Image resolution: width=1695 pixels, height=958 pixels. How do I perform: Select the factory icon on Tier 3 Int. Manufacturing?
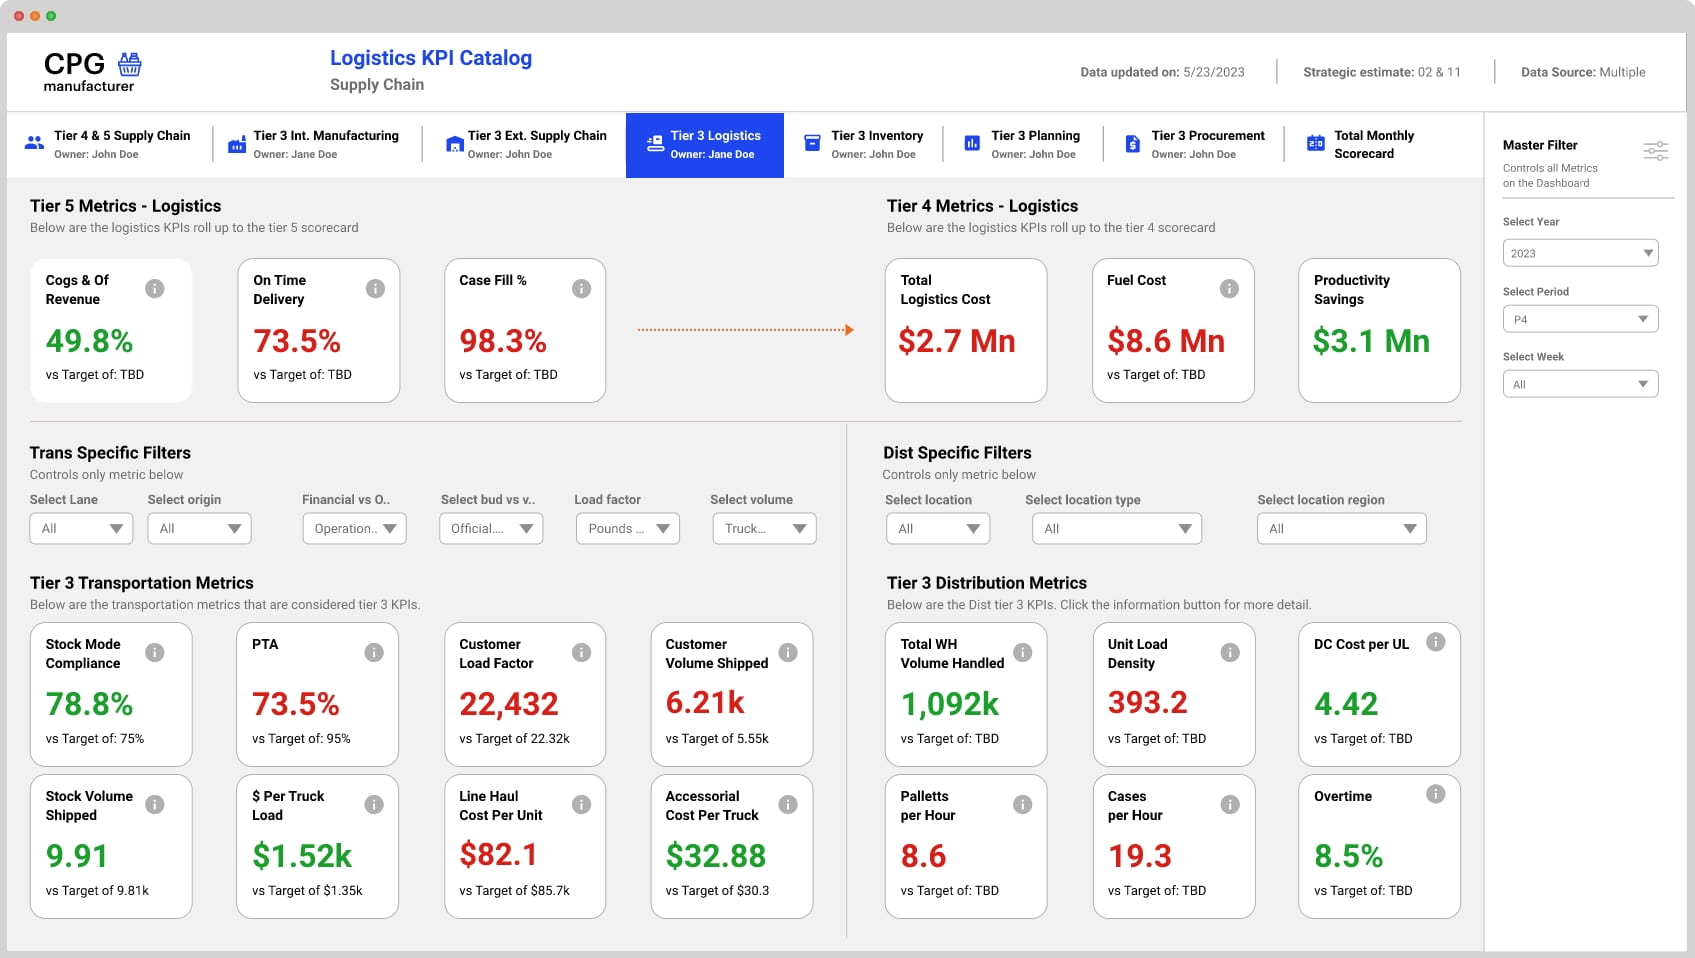236,144
